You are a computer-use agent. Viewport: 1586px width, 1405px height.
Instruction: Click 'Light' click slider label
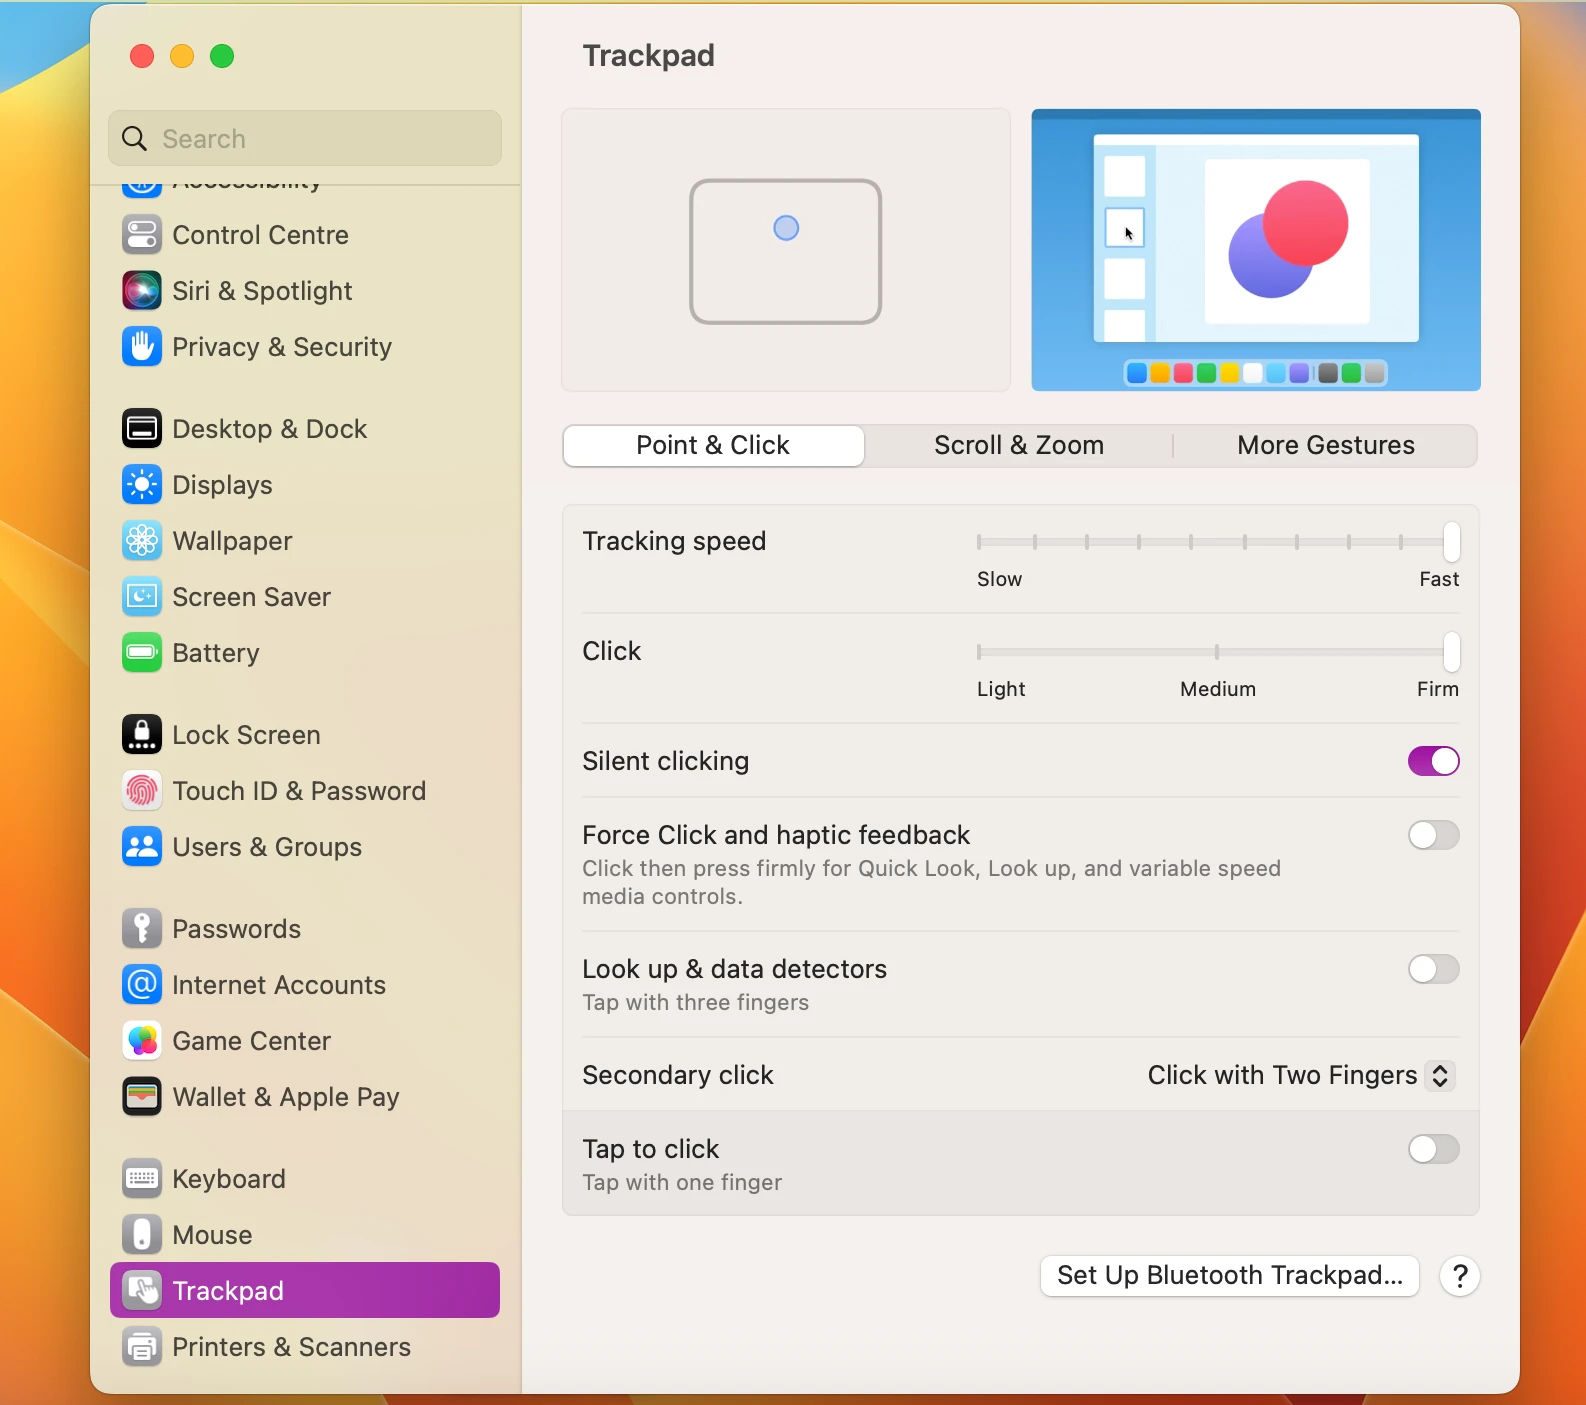1001,689
